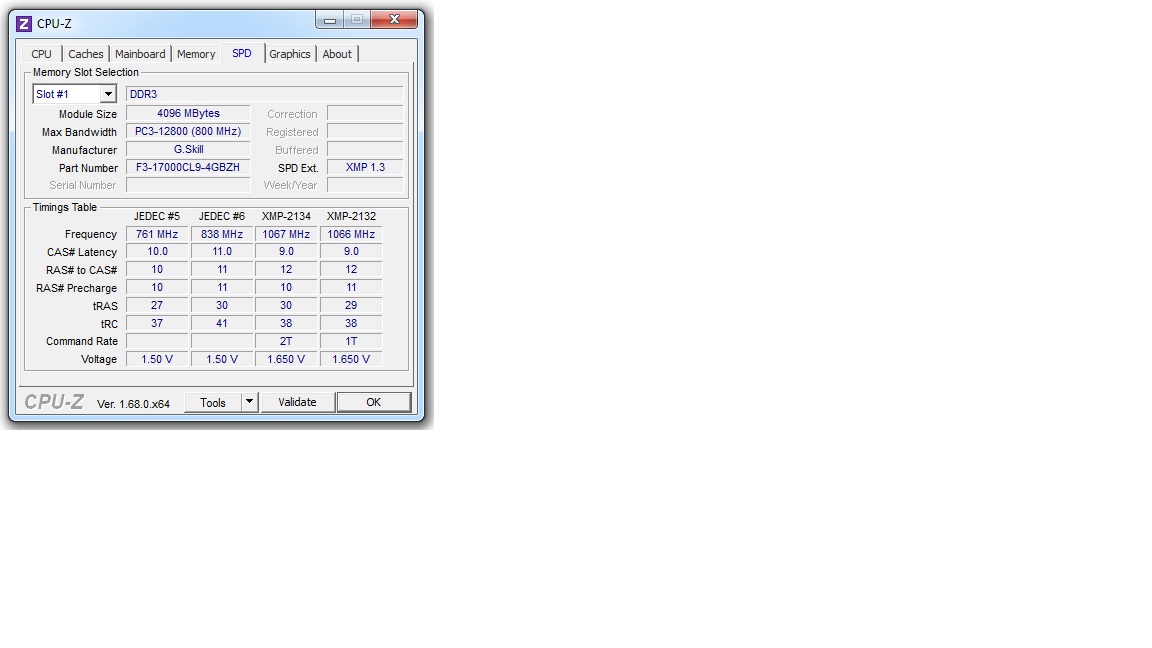Click the JEDEC #5 column header
This screenshot has width=1152, height=648.
pos(156,216)
